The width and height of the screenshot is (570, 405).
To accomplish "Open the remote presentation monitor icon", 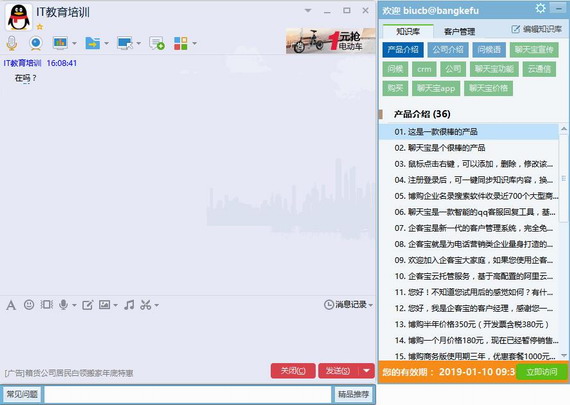I will point(60,43).
